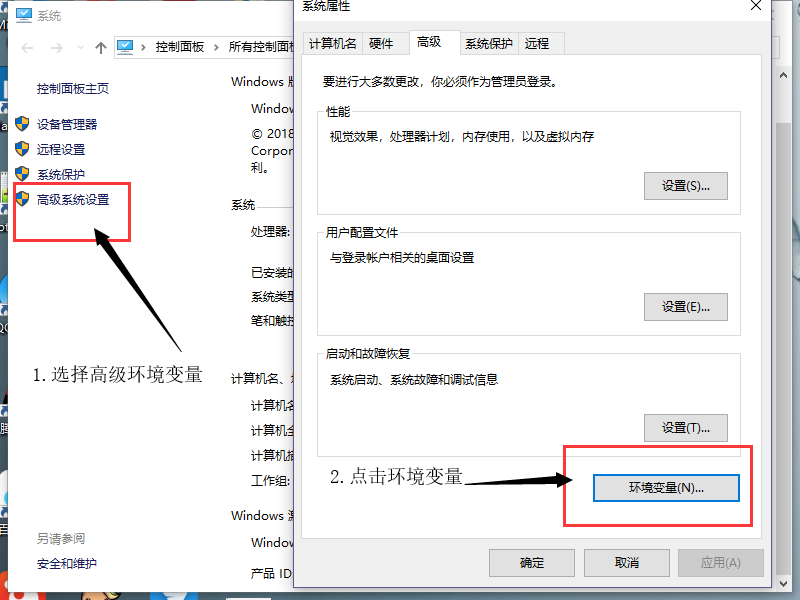Screen dimensions: 800x600
Task: Open the 系统保护 tab
Action: point(488,44)
